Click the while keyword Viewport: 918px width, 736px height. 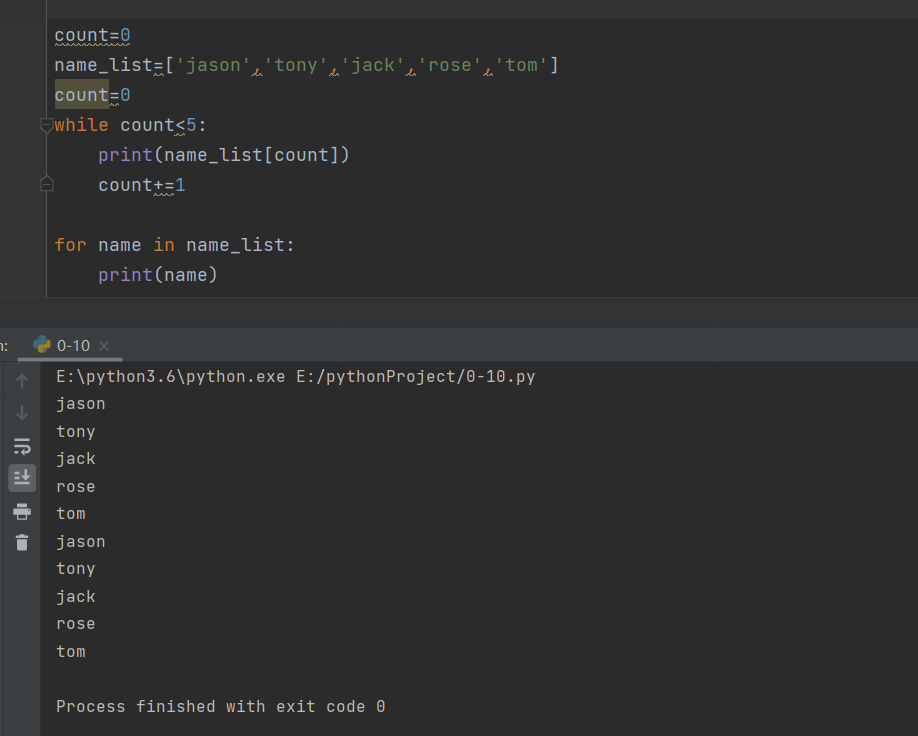coord(81,125)
